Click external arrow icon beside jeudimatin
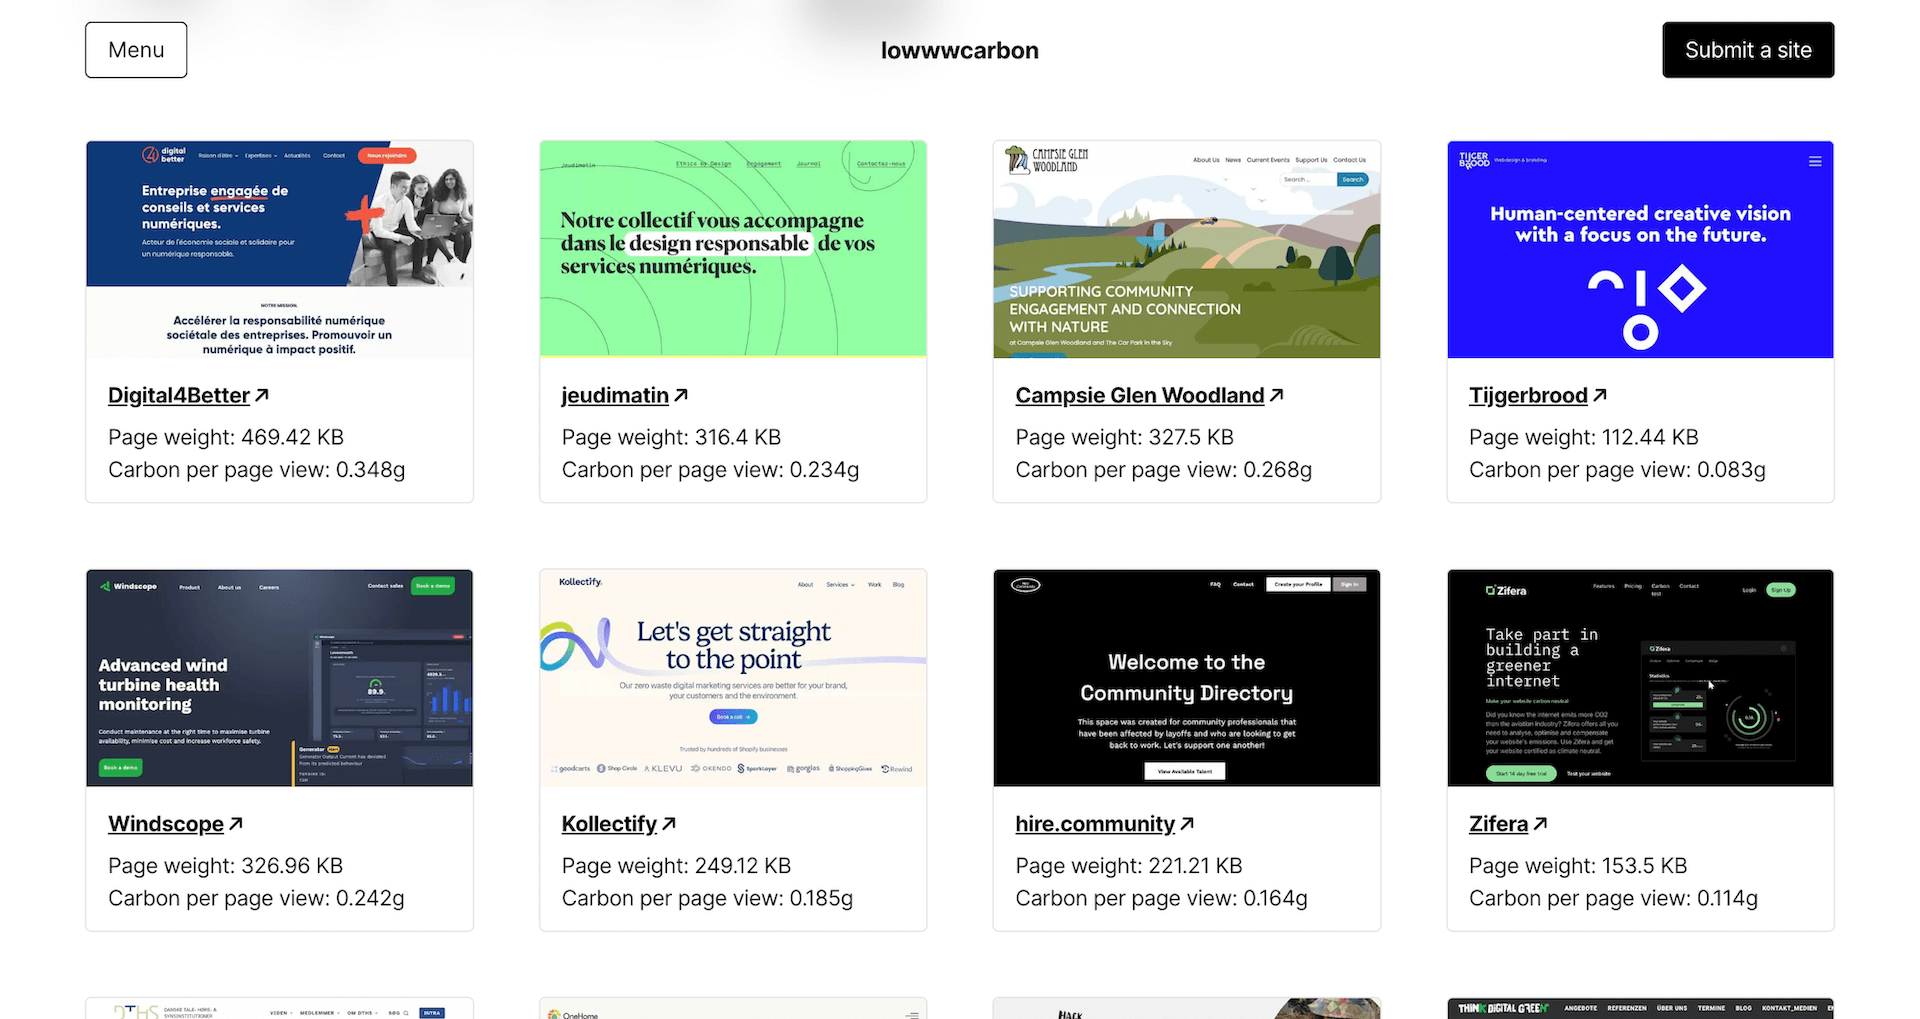 point(681,395)
